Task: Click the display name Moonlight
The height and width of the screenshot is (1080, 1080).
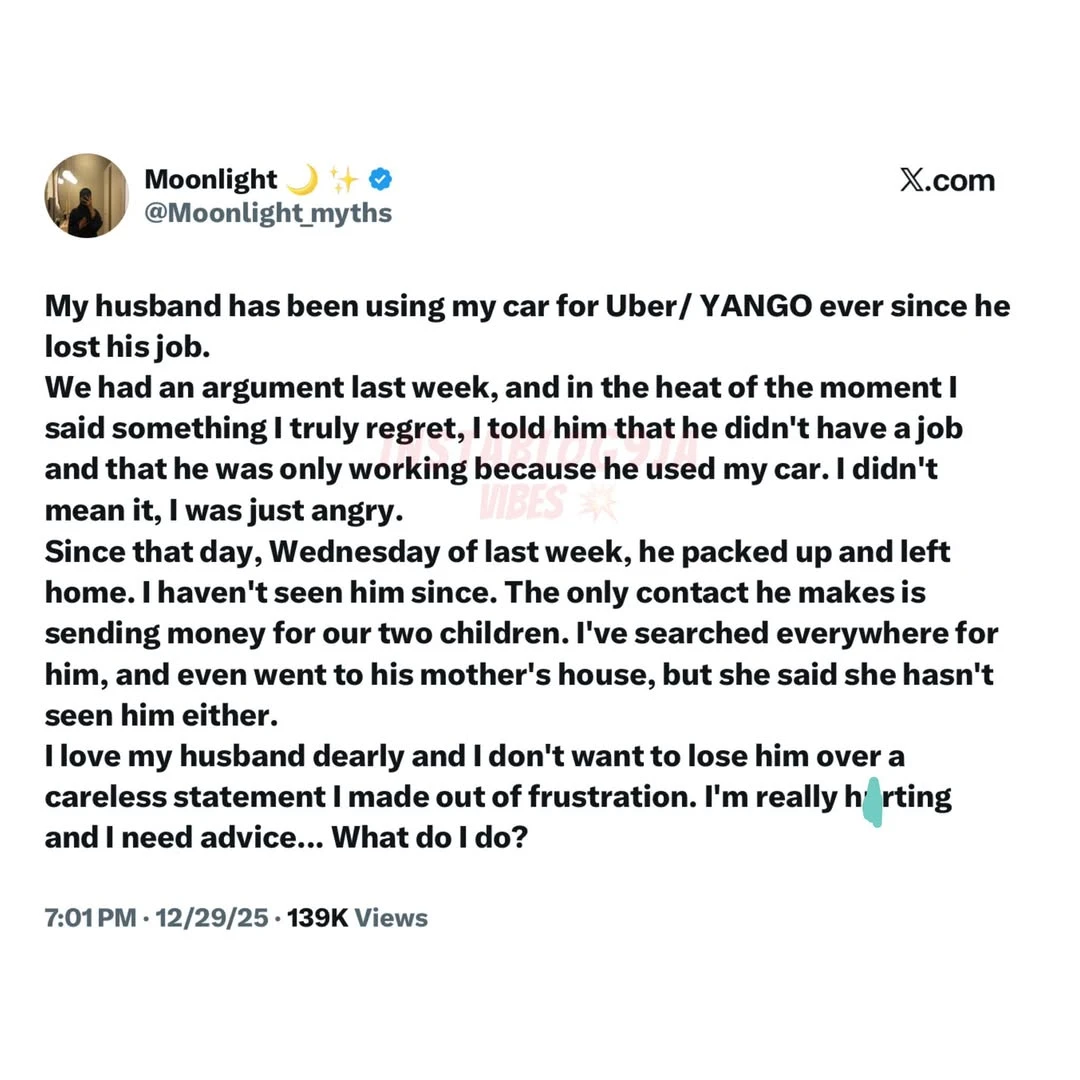Action: [210, 180]
